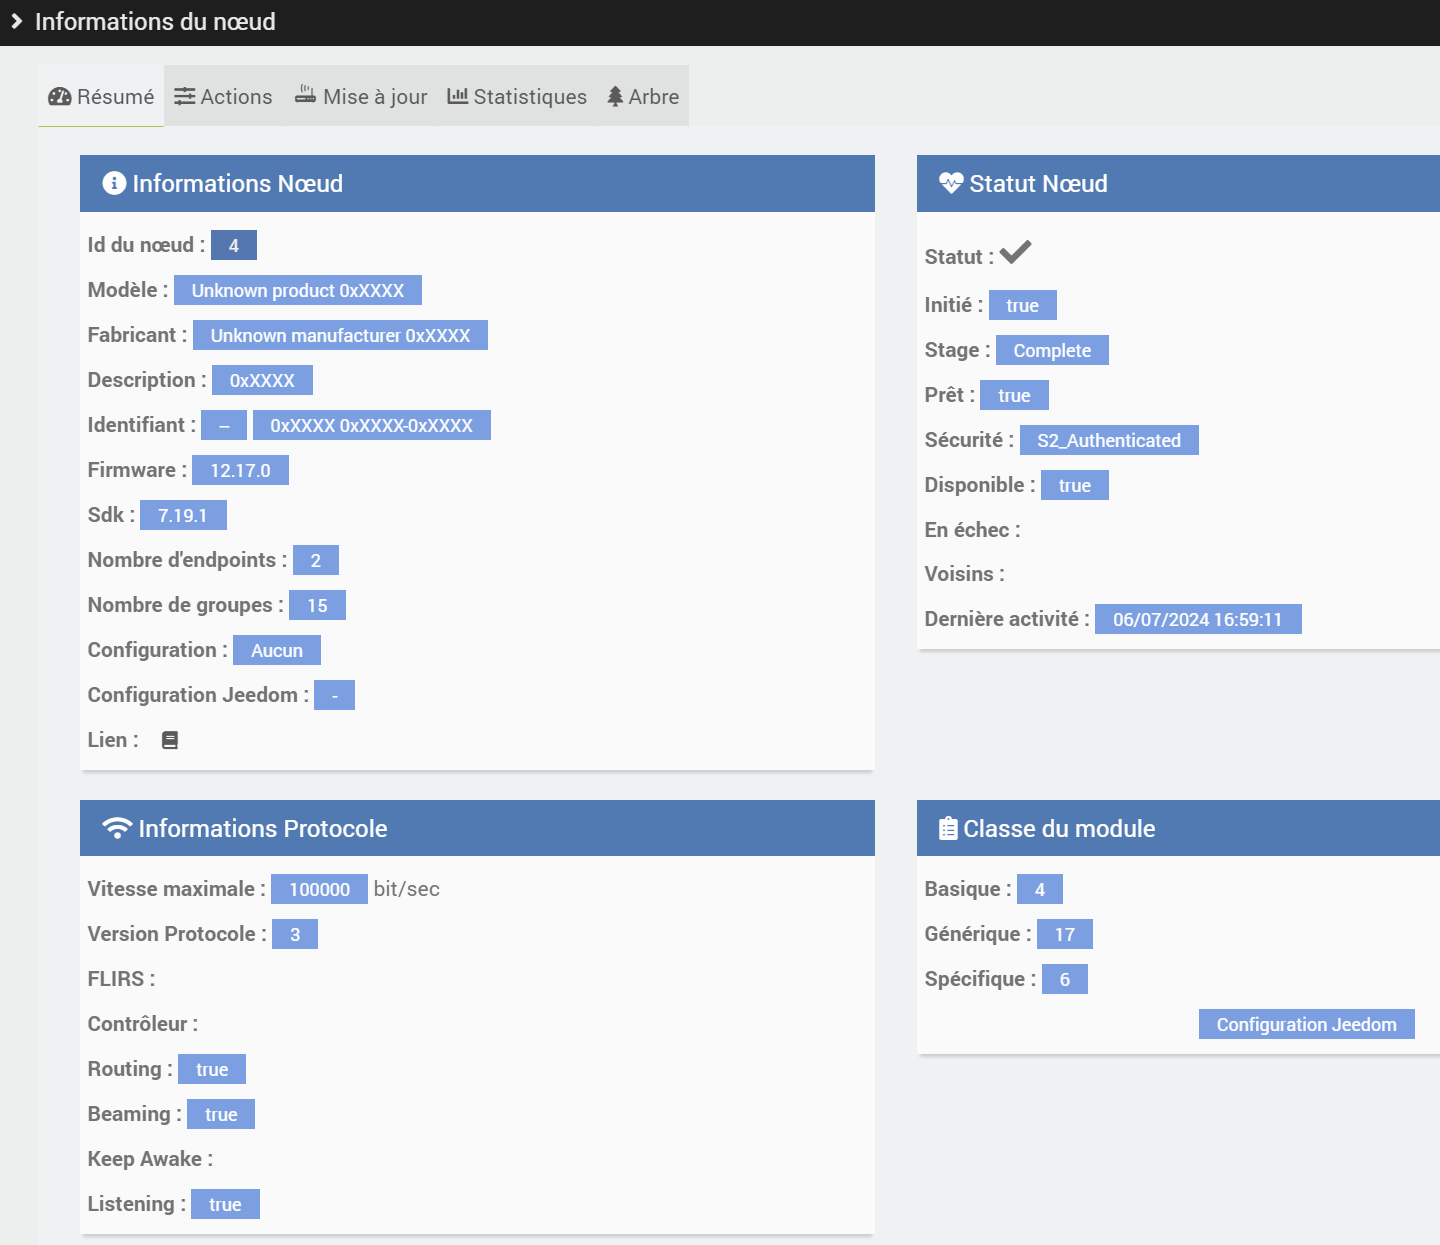Screen dimensions: 1440x1245
Task: Click the heartbeat icon in Statut Nœud header
Action: [x=950, y=183]
